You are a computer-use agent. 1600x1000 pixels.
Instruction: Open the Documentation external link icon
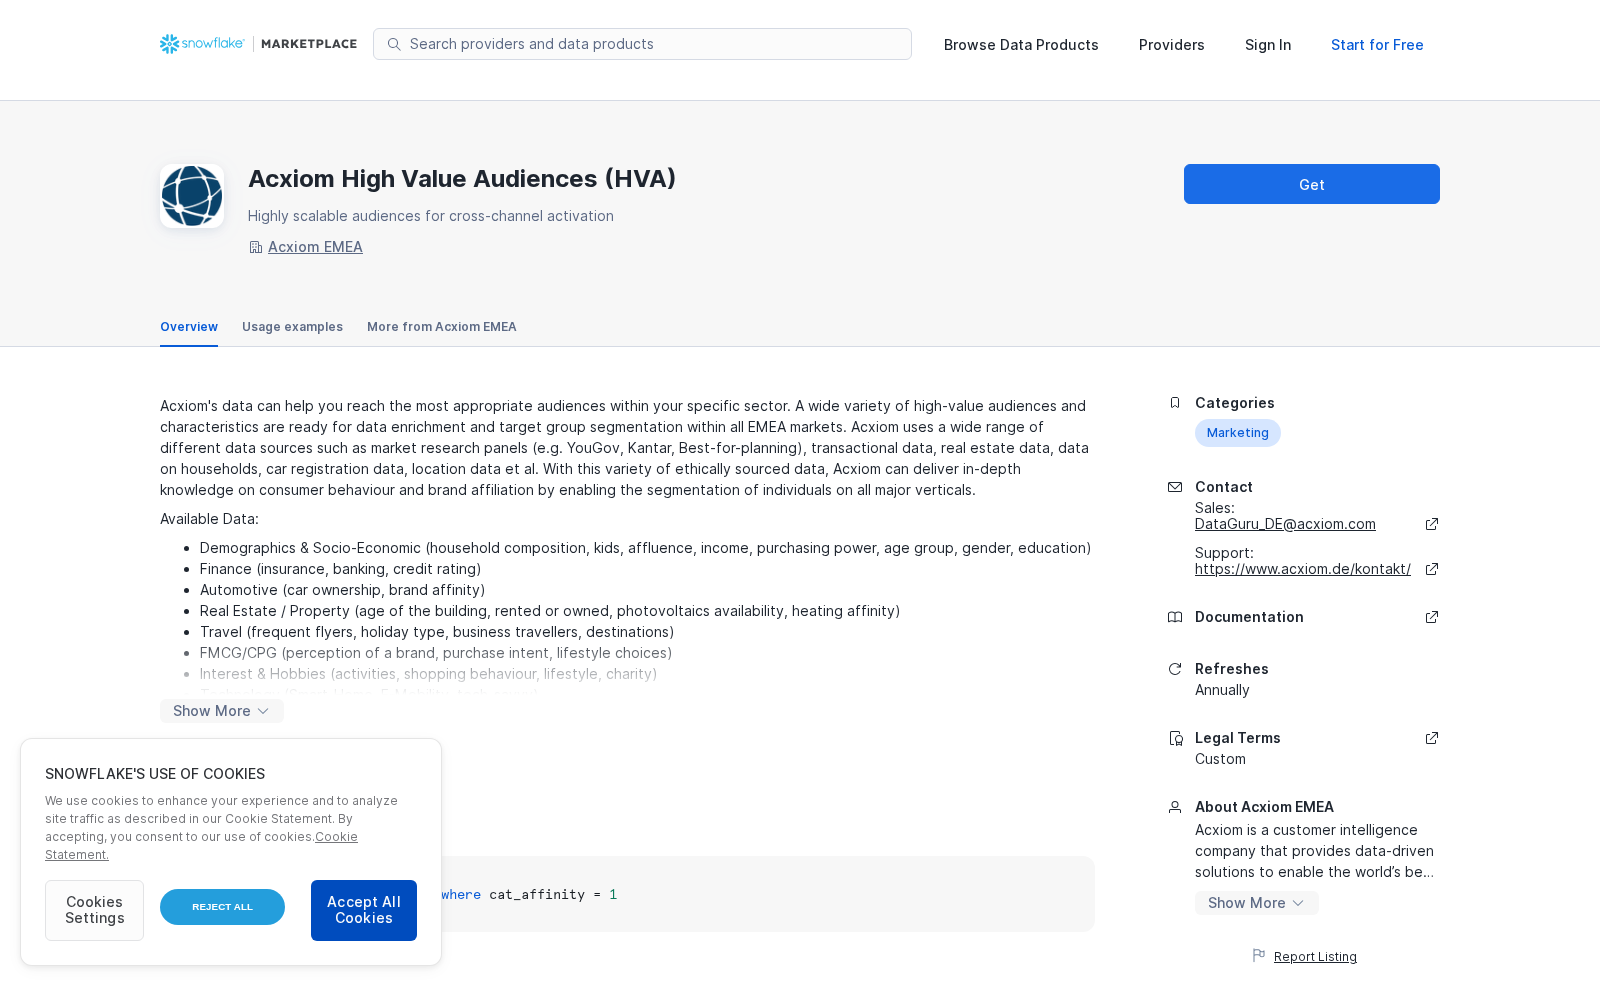point(1432,617)
